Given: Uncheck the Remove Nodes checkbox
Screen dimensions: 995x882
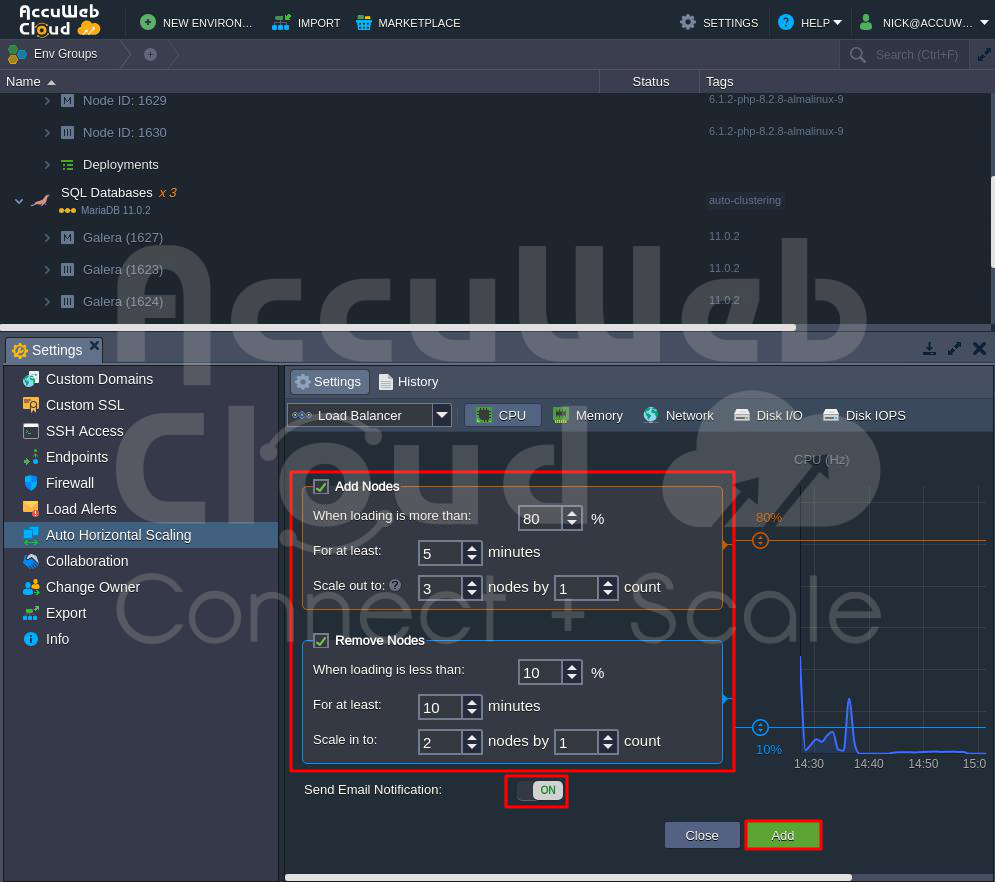Looking at the screenshot, I should coord(321,641).
